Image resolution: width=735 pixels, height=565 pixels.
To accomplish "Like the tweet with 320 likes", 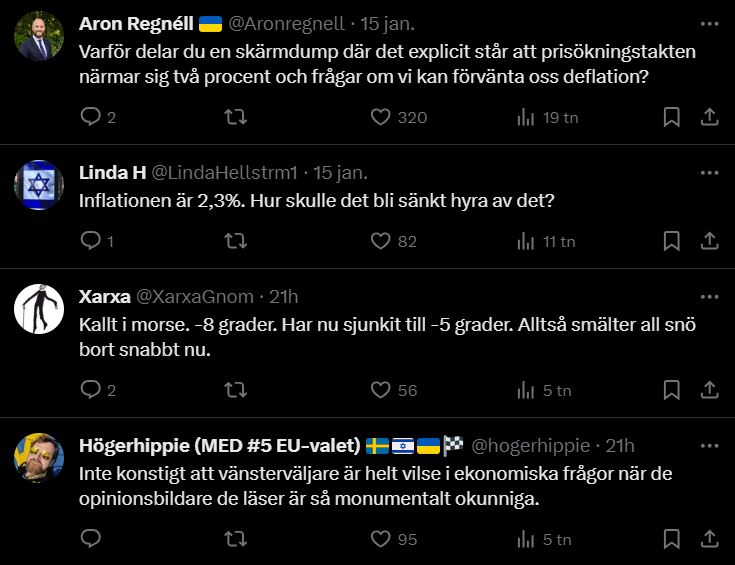I will click(380, 117).
